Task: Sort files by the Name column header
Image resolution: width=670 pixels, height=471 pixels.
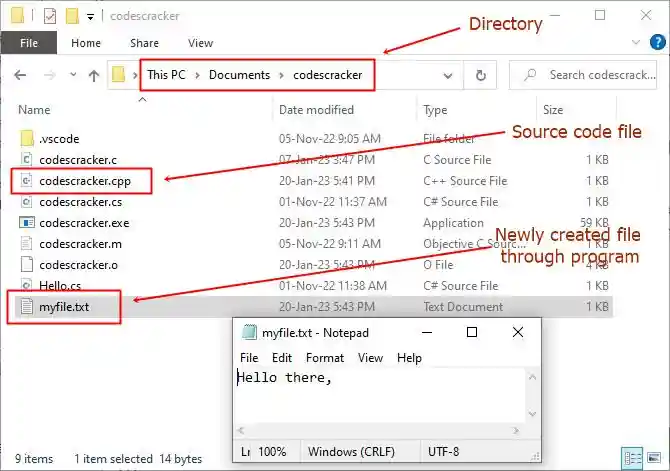Action: (34, 110)
